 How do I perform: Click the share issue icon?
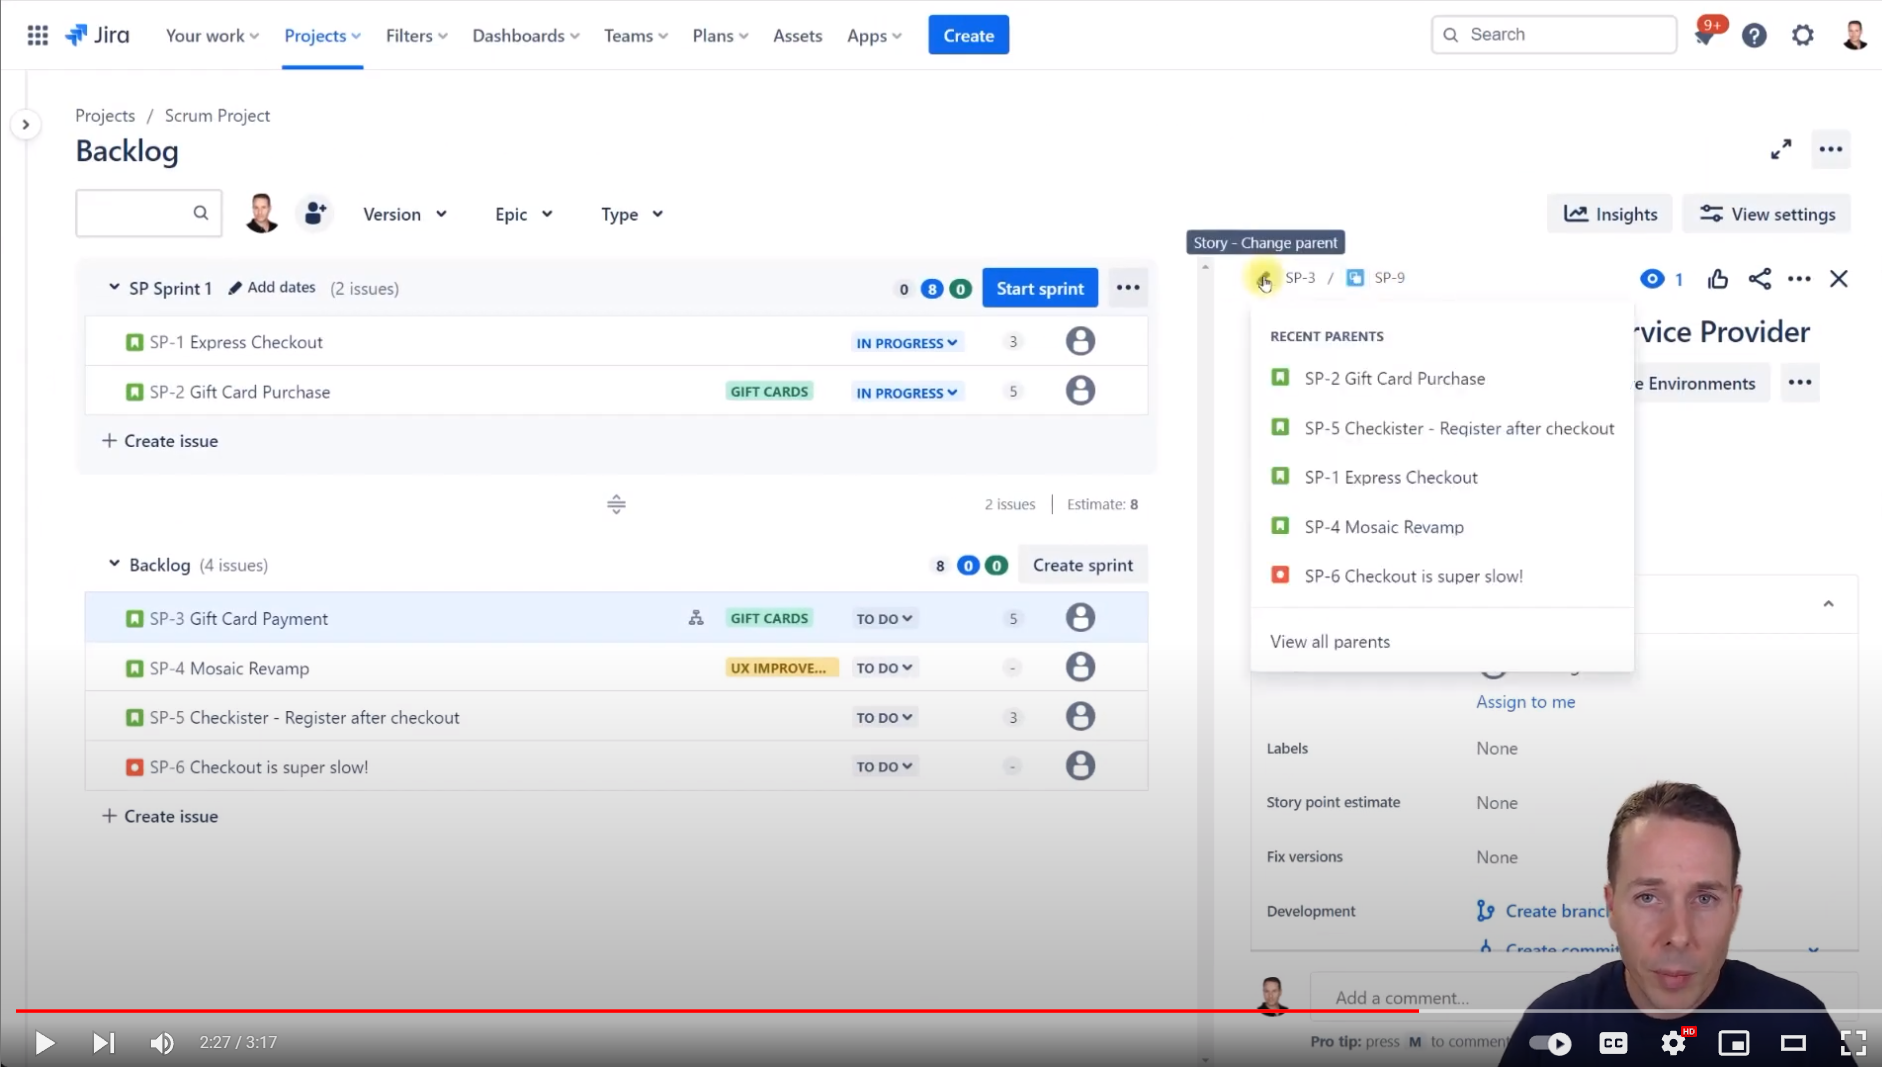1759,279
